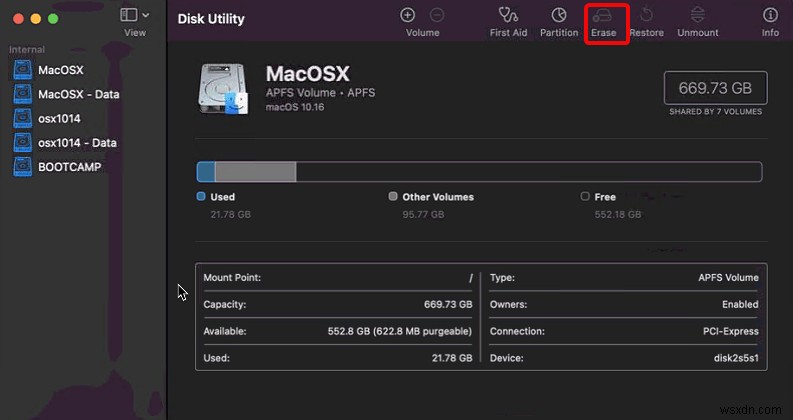Click the 21.78 GB value in the info table
This screenshot has width=793, height=420.
[x=452, y=358]
